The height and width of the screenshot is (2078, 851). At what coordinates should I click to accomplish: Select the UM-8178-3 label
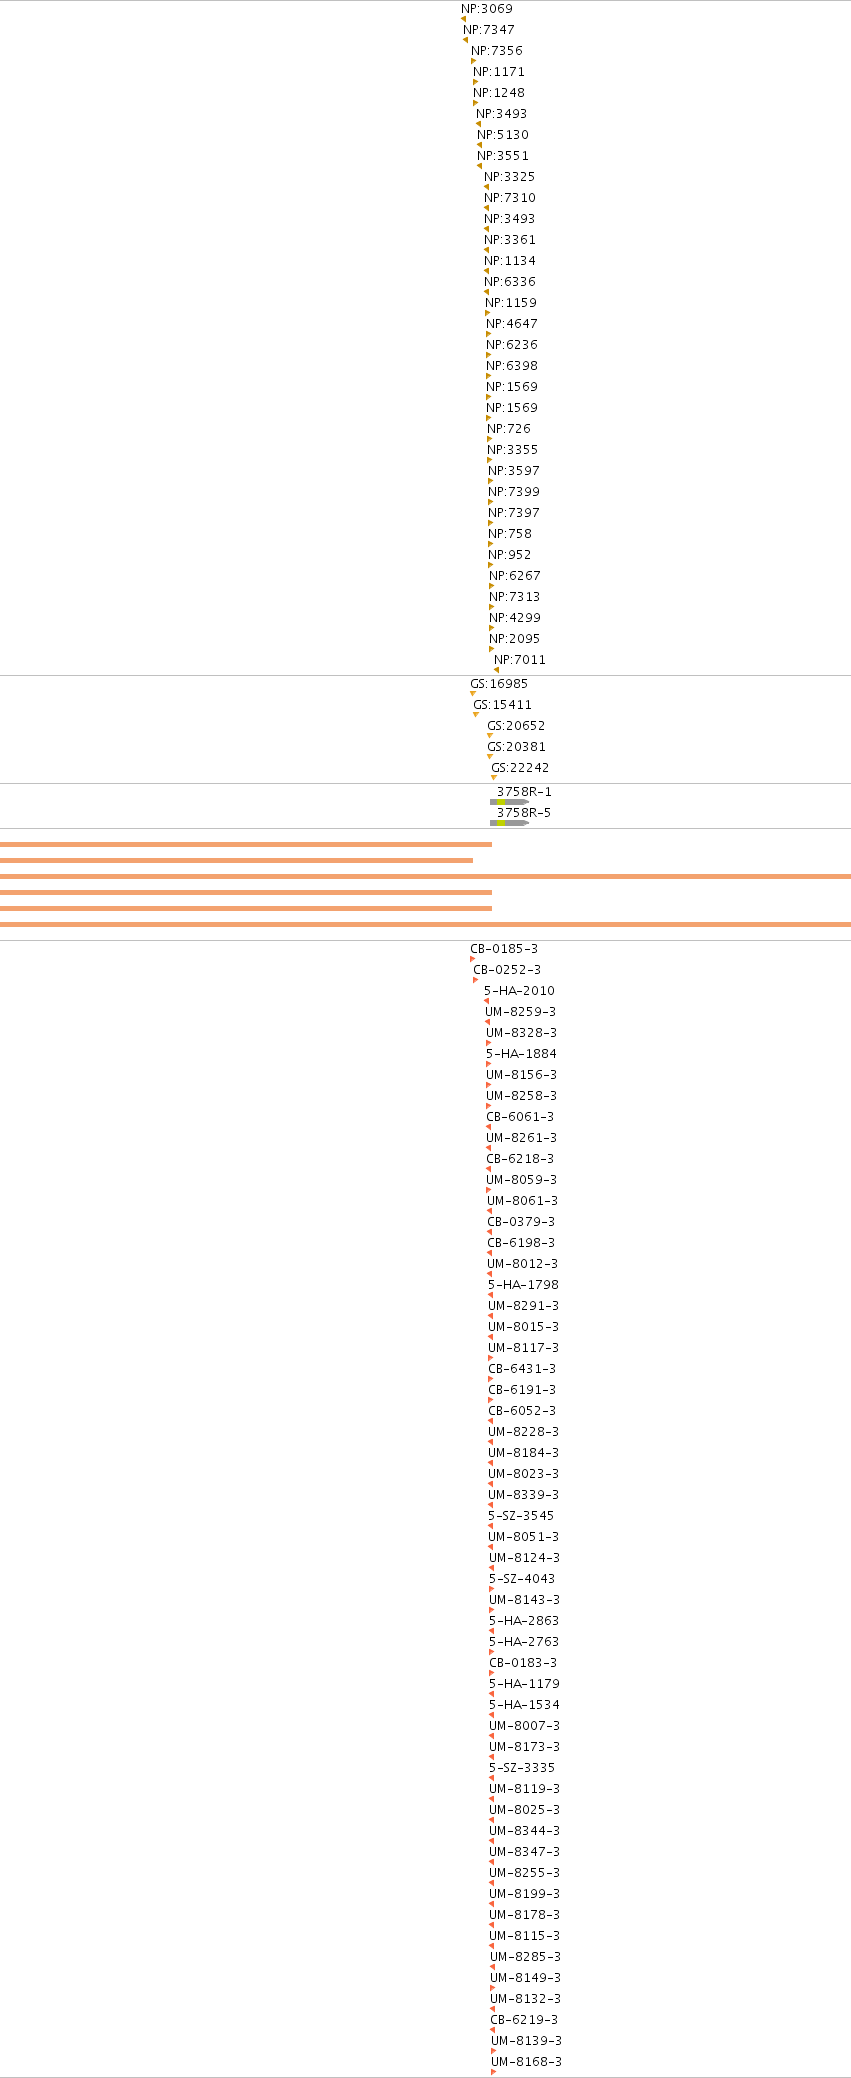point(525,1915)
